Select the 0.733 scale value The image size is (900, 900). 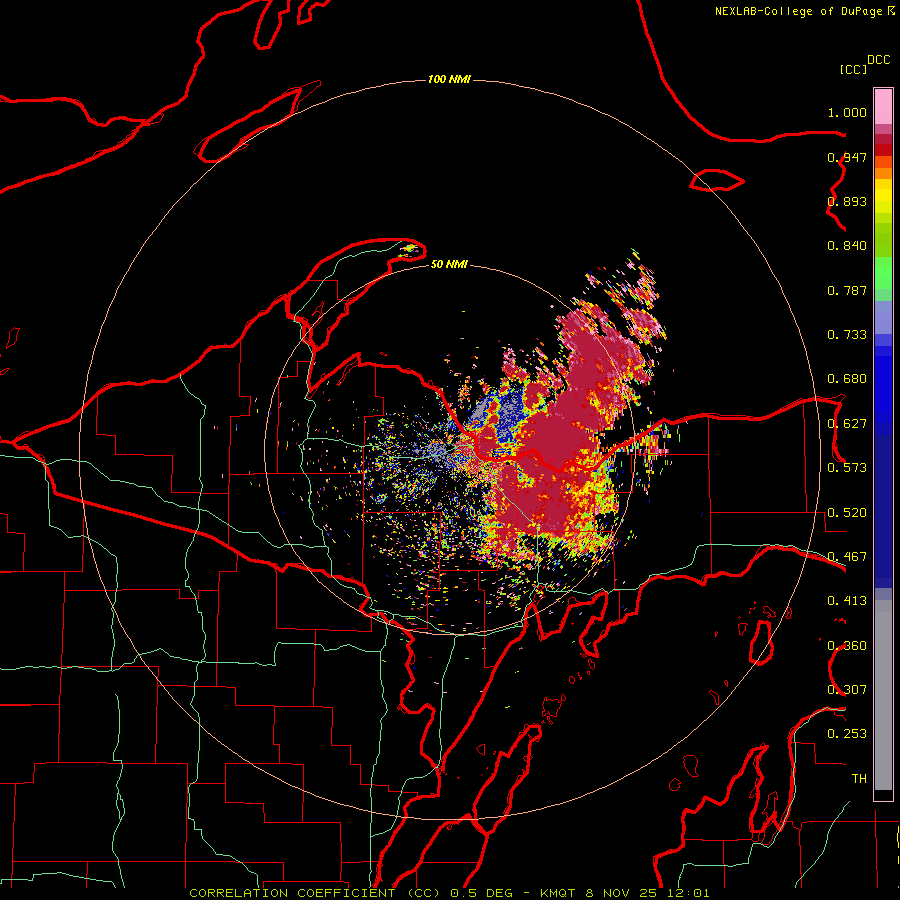tap(847, 335)
